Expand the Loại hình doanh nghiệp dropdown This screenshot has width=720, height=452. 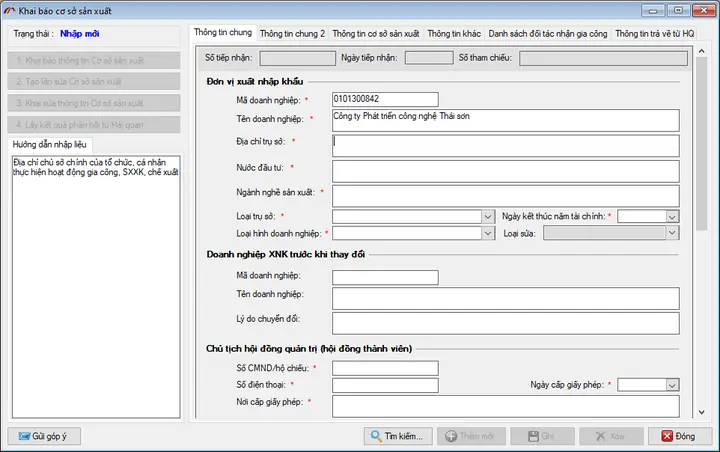(x=488, y=233)
